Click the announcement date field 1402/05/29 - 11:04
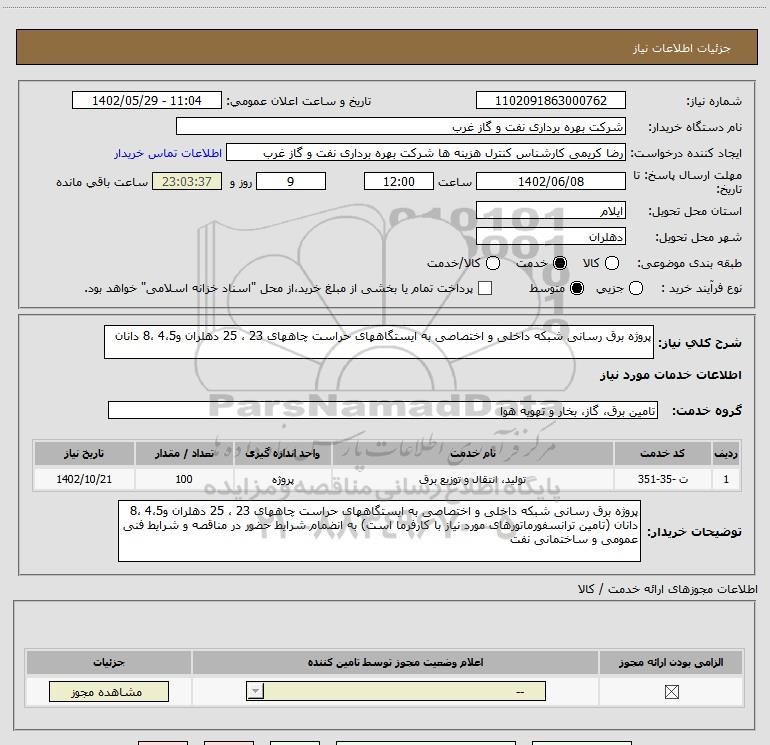The width and height of the screenshot is (770, 745). 147,100
